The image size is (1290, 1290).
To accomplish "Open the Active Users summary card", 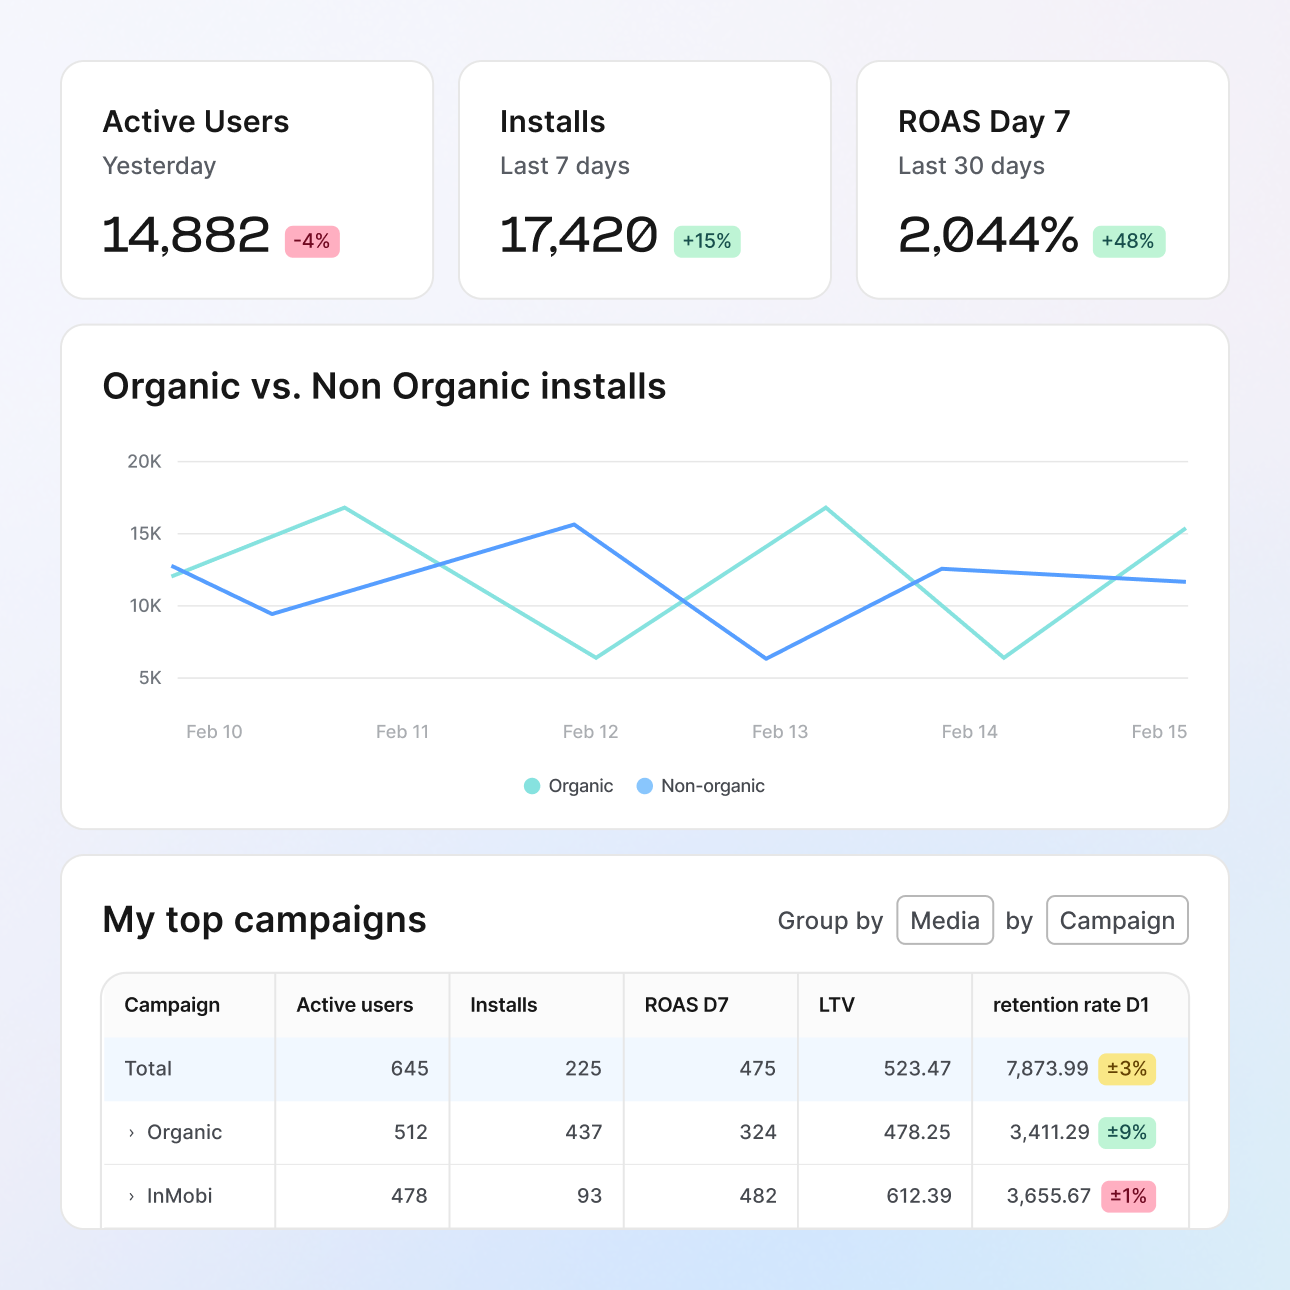I will tap(247, 180).
